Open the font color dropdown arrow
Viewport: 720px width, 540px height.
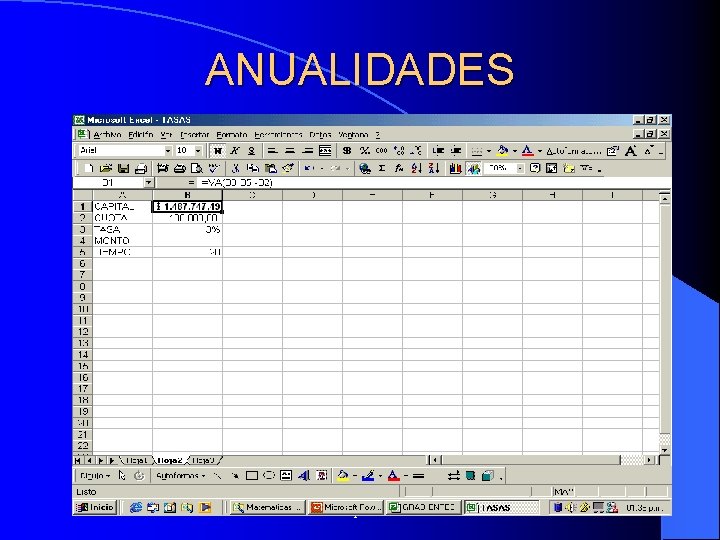pos(540,151)
